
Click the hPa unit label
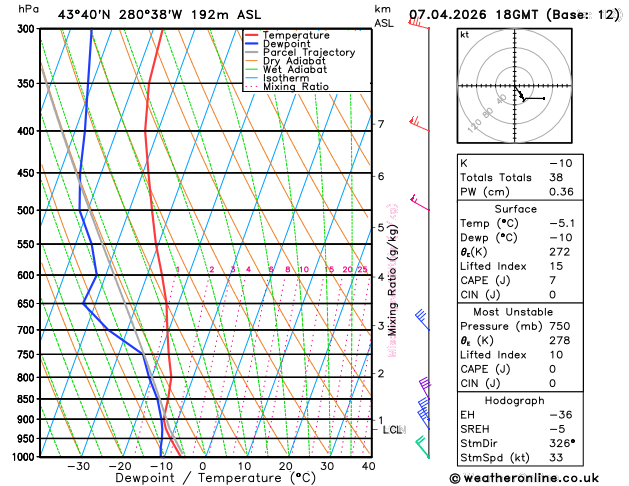point(28,9)
